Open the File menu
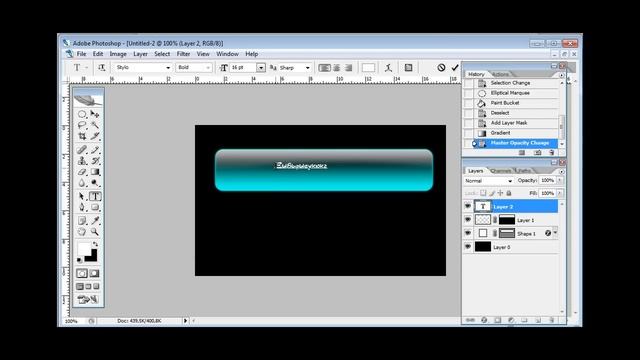 coord(82,54)
